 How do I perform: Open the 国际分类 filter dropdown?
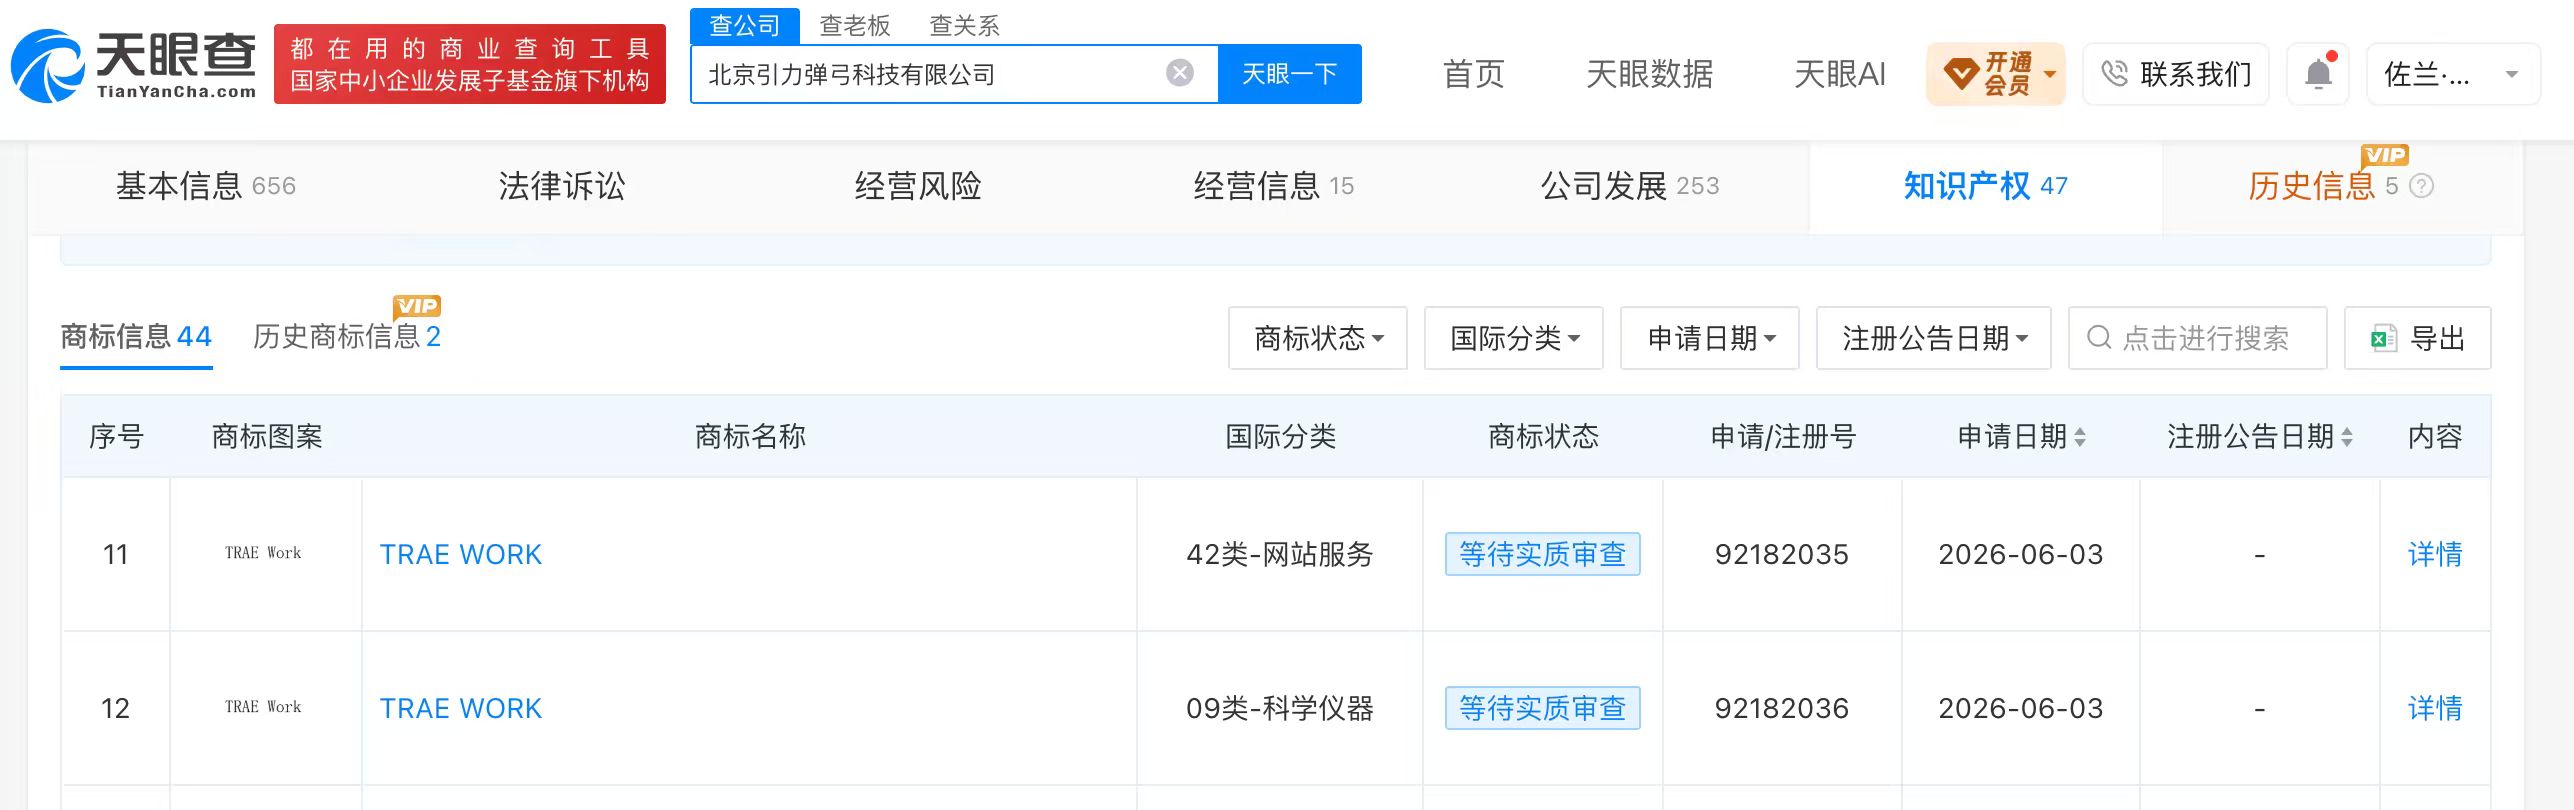pyautogui.click(x=1514, y=338)
